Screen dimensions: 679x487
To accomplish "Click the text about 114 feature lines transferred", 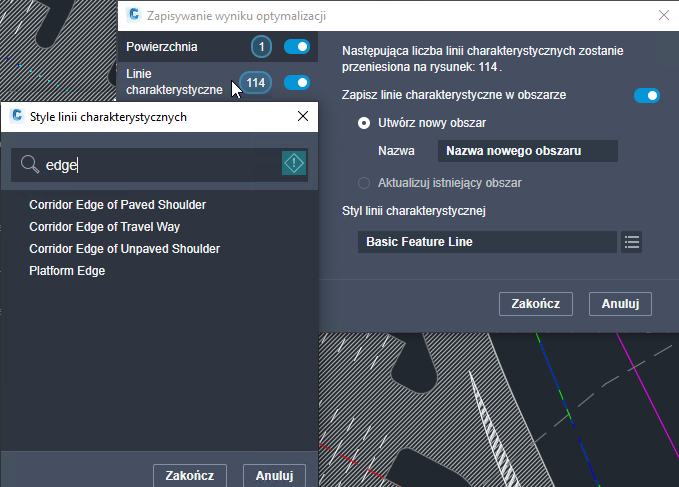I will 482,59.
